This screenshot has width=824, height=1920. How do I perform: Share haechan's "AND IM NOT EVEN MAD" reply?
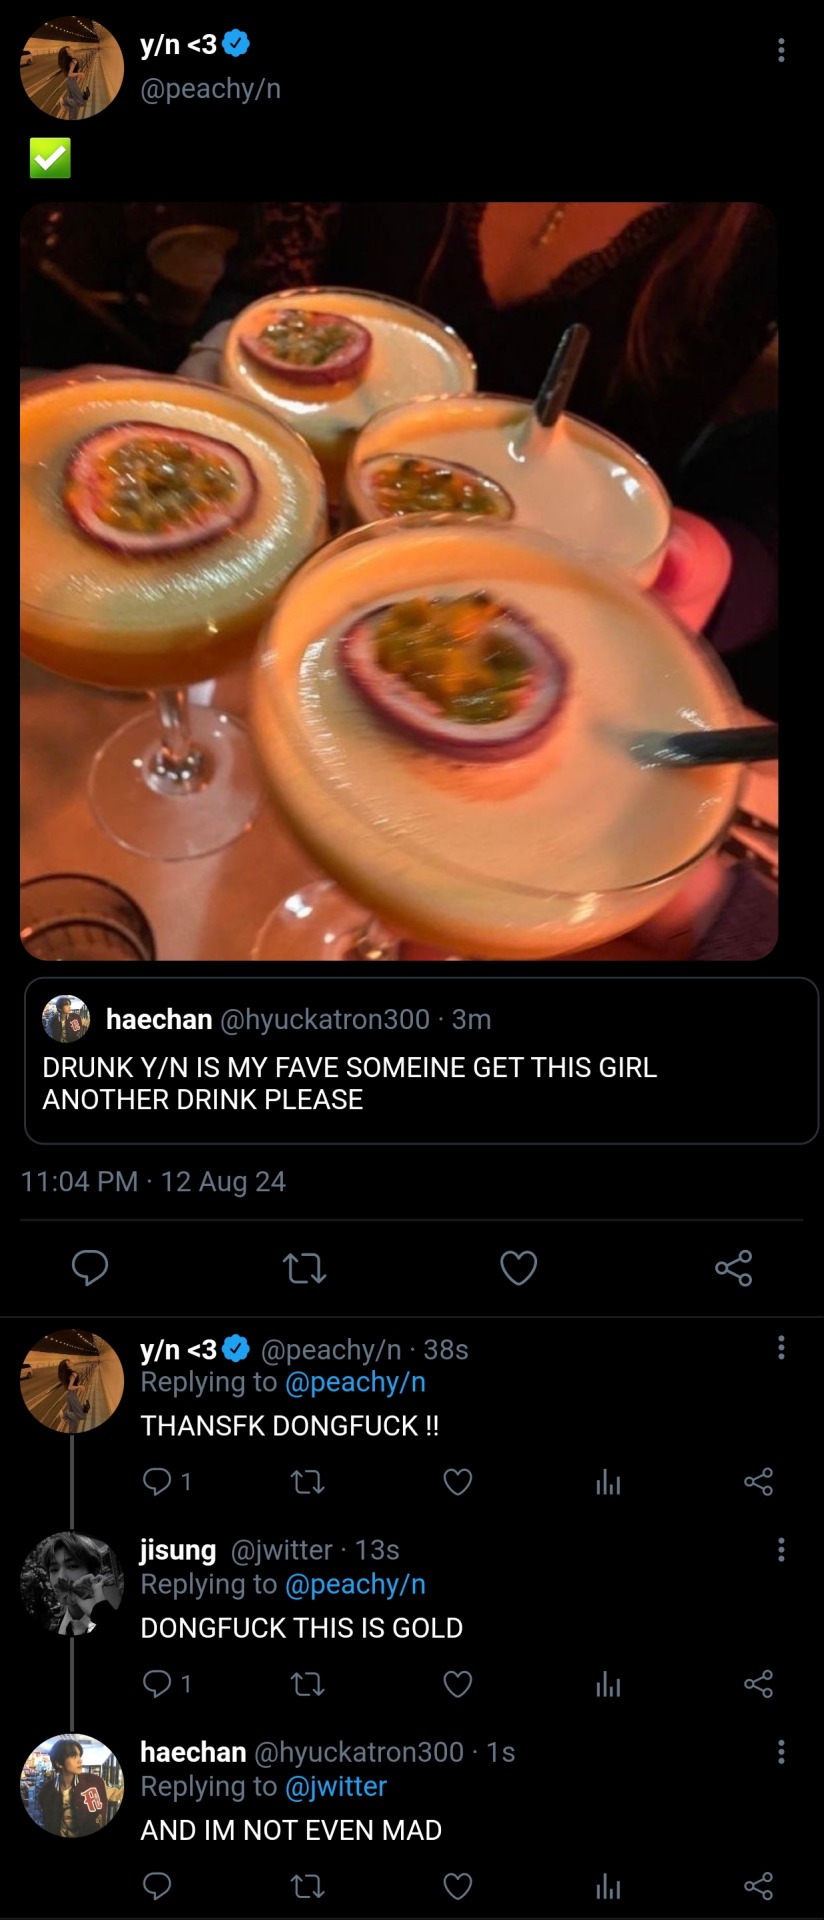coord(758,1886)
